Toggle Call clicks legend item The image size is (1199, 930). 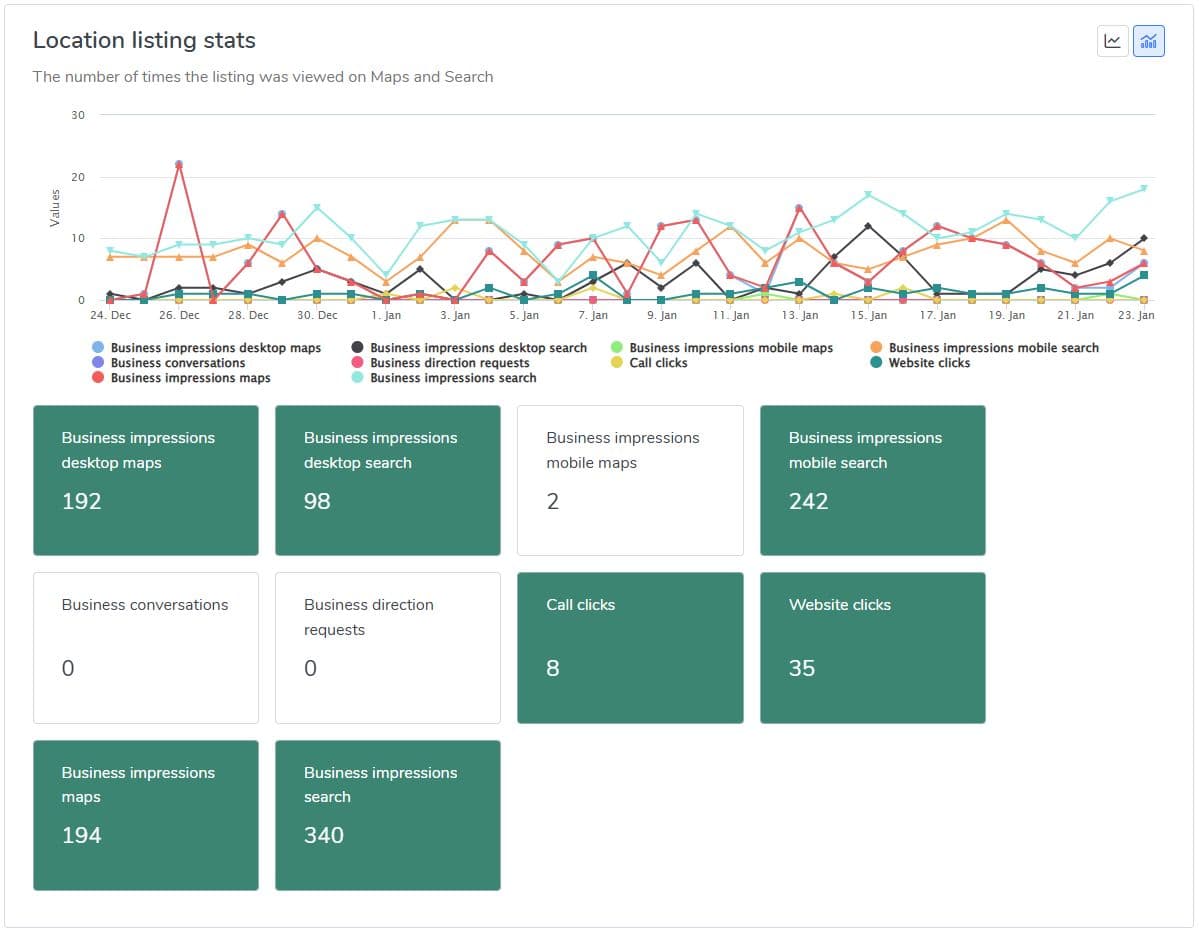point(649,363)
